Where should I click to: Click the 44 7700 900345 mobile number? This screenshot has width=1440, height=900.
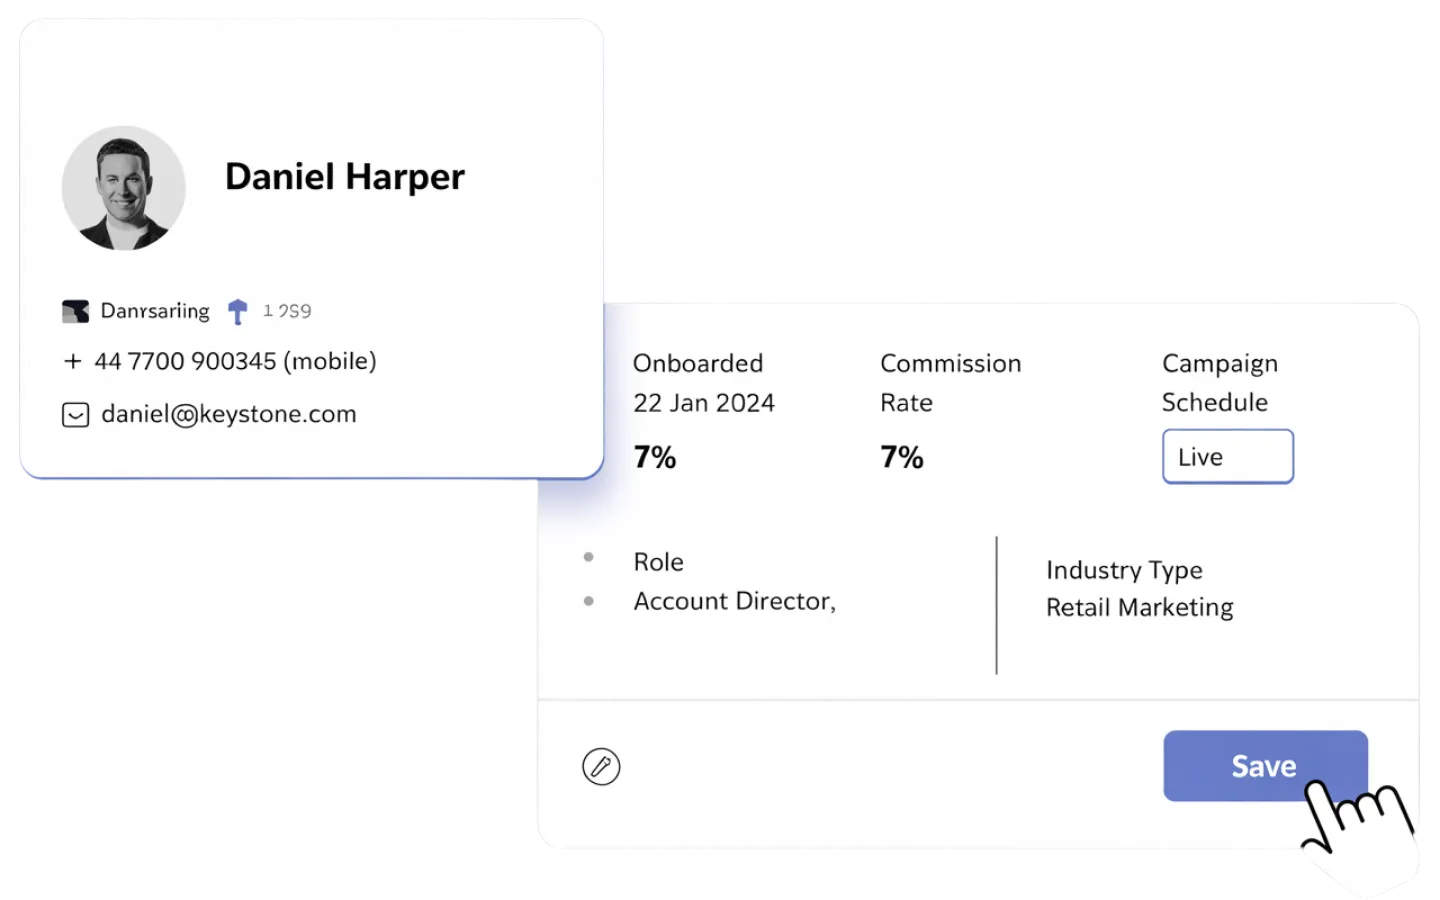click(x=233, y=360)
